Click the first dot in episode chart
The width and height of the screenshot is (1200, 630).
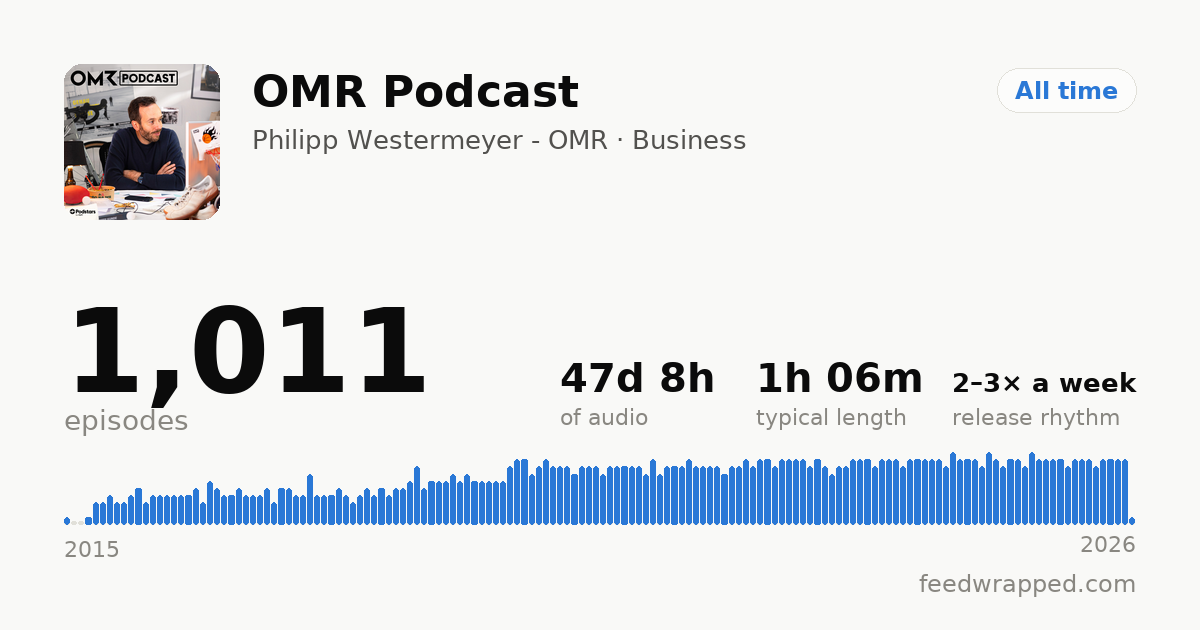point(67,521)
